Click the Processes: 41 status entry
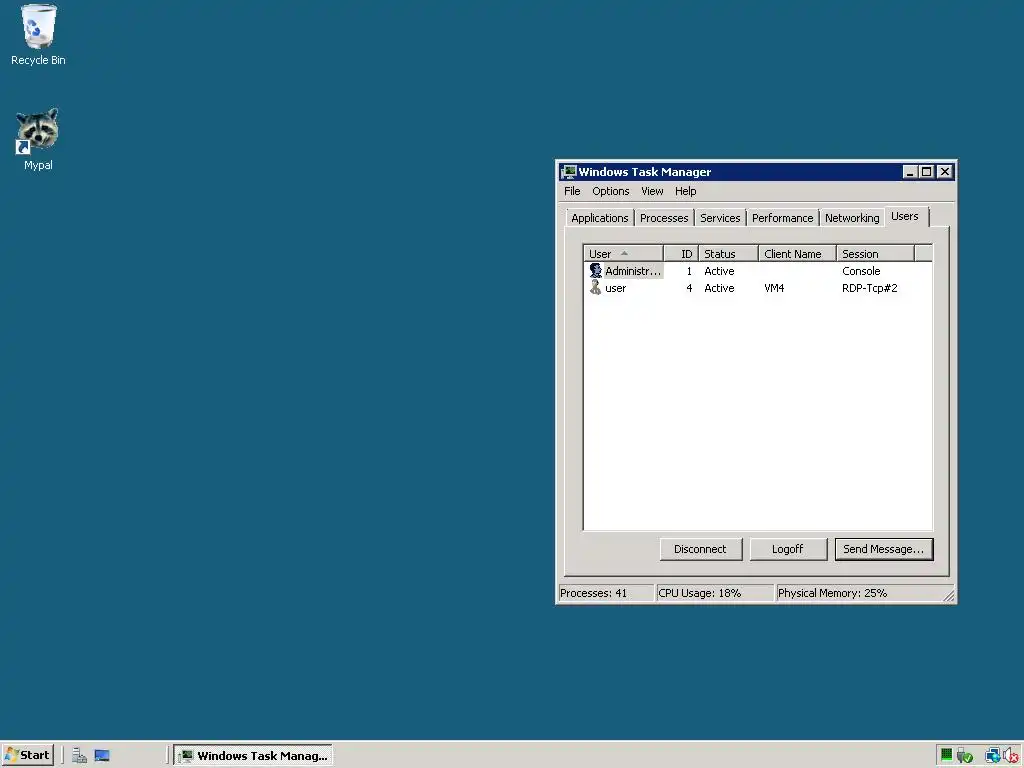The image size is (1024, 768). 606,593
